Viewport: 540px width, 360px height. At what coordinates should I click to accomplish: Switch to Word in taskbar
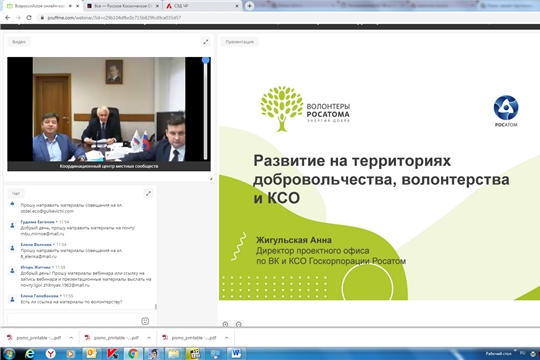[236, 354]
